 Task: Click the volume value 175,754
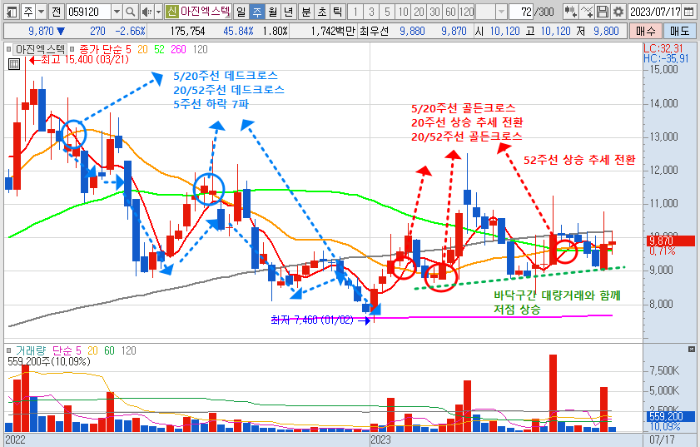[x=188, y=31]
